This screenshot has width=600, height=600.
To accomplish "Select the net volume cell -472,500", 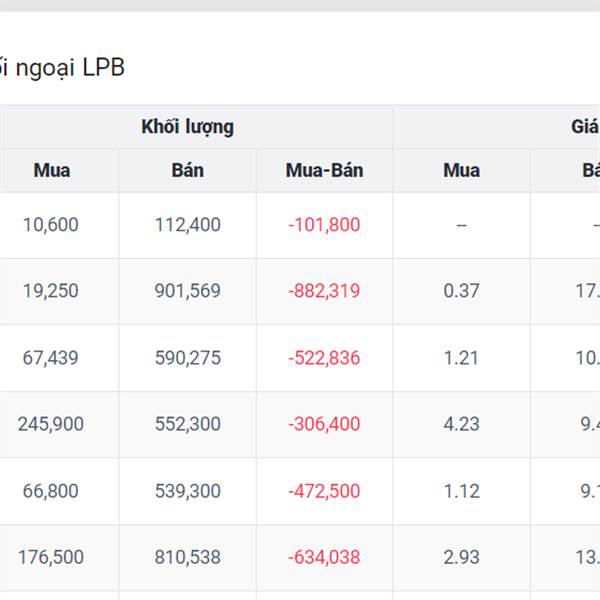I will click(x=324, y=491).
